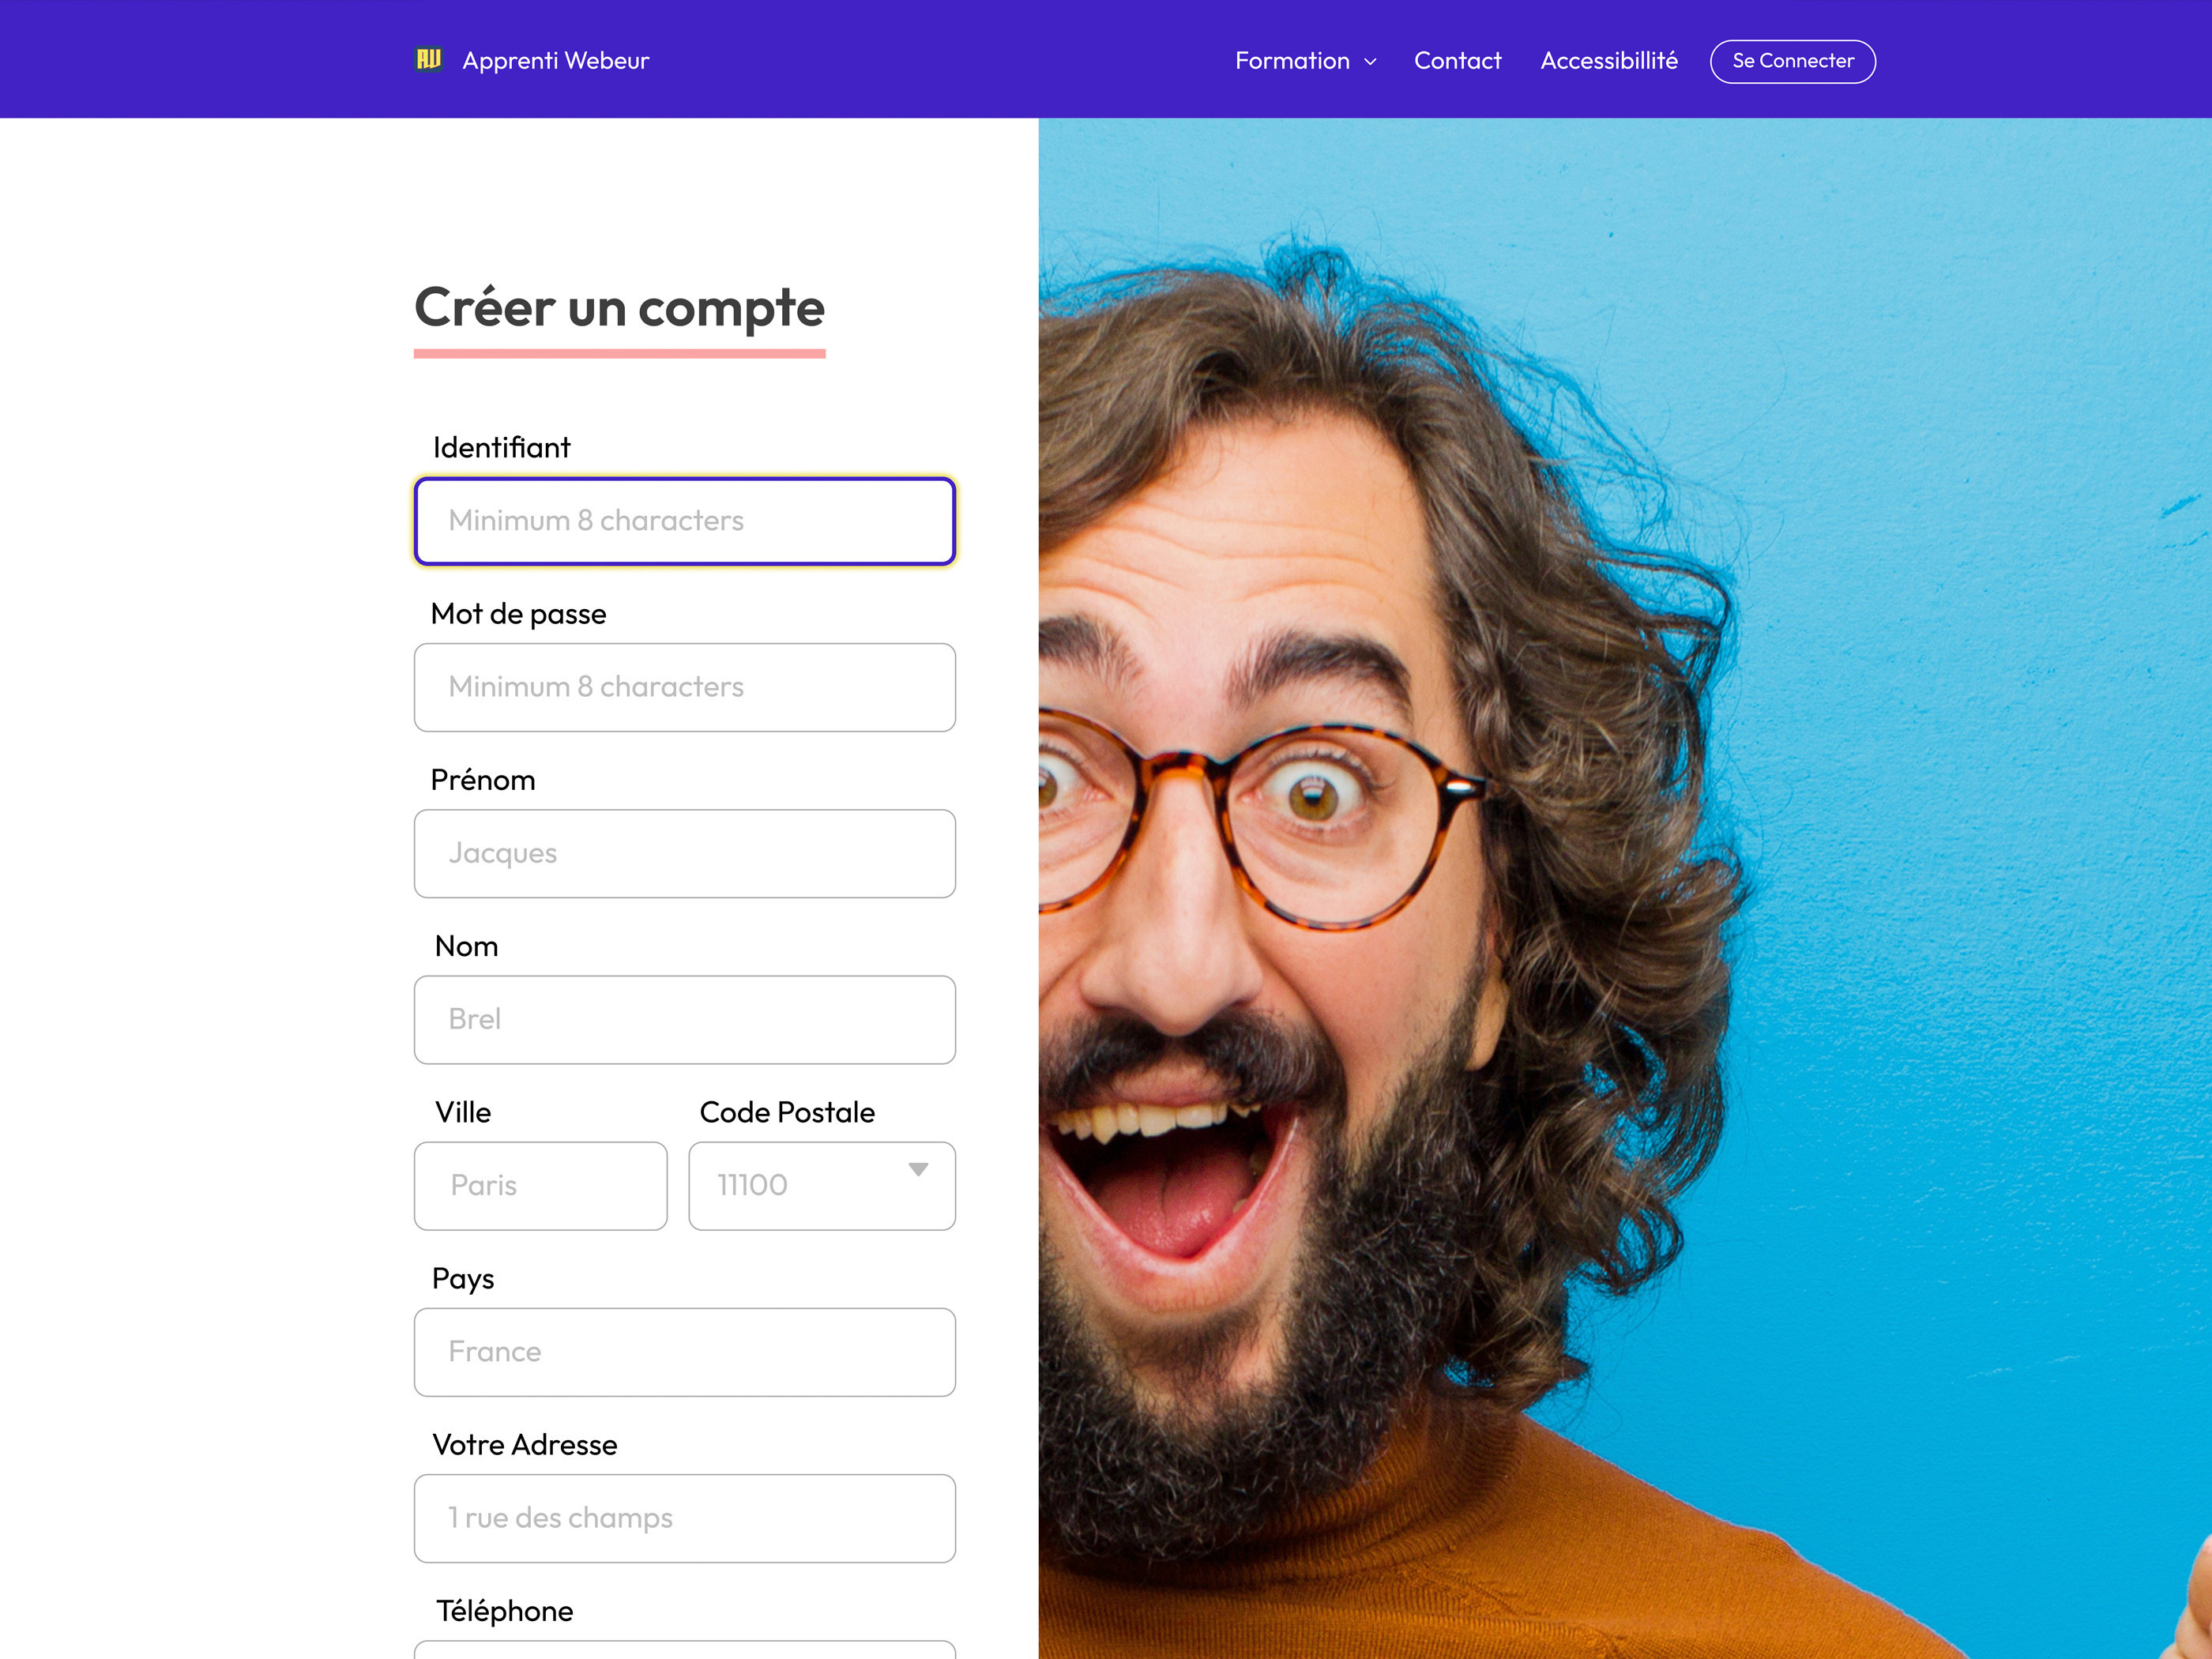Open the Code Postale combo box
The height and width of the screenshot is (1659, 2212).
[x=822, y=1186]
